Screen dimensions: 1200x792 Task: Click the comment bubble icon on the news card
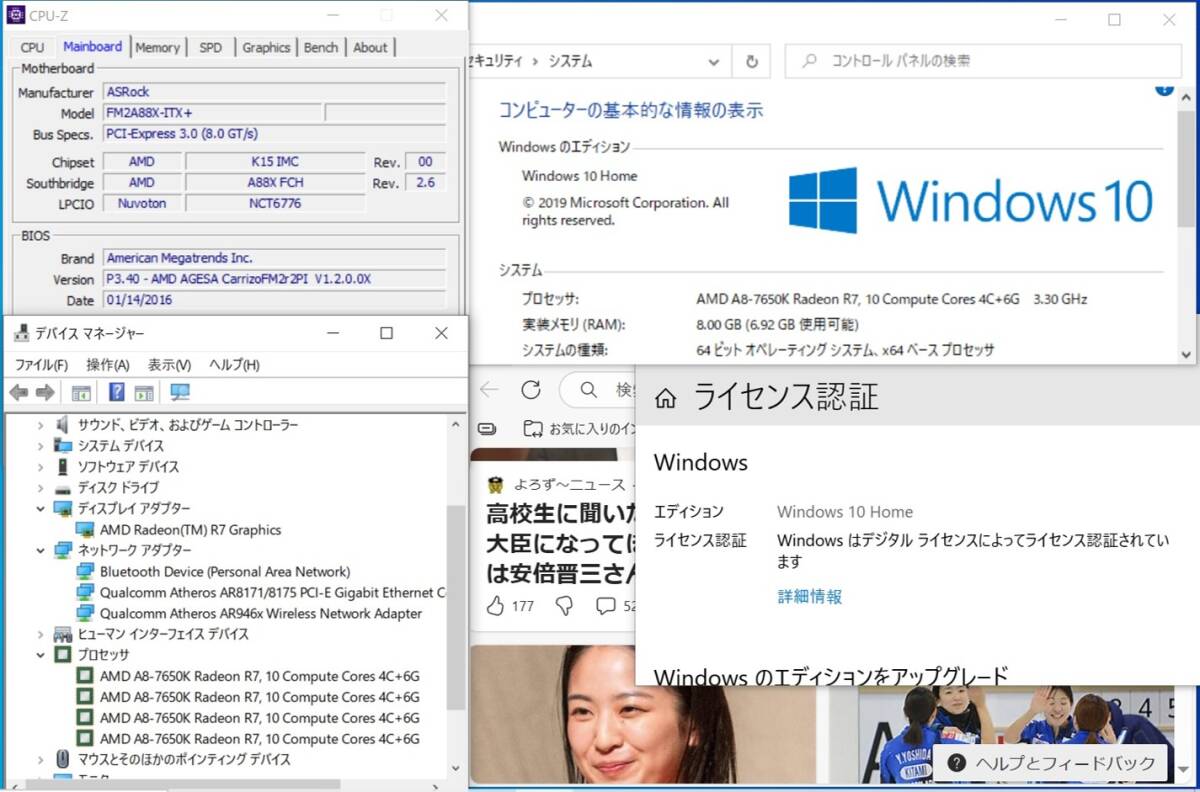[605, 605]
